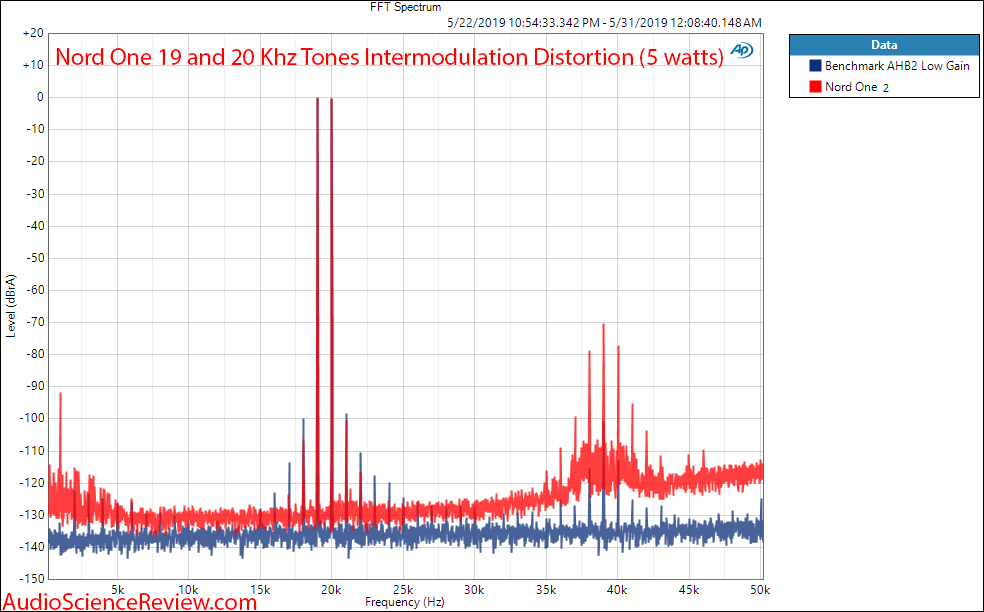Click the red Nord One legend swatch
The width and height of the screenshot is (984, 612).
(815, 87)
